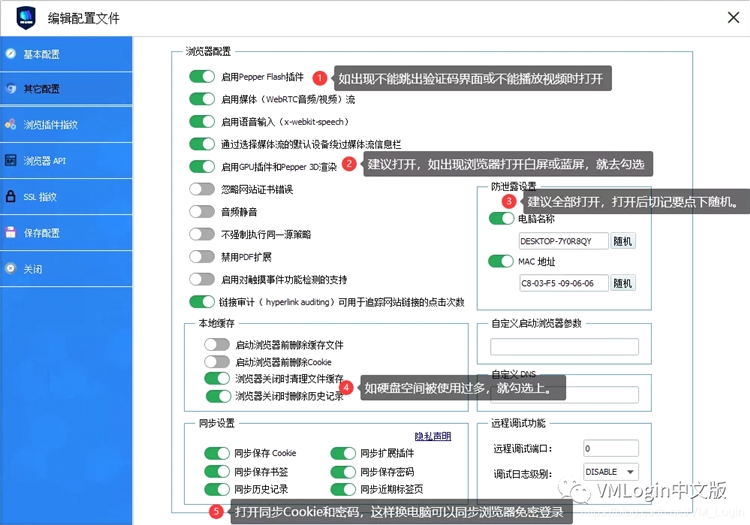Click 随机 button beside computer name
750x525 pixels.
coord(623,241)
